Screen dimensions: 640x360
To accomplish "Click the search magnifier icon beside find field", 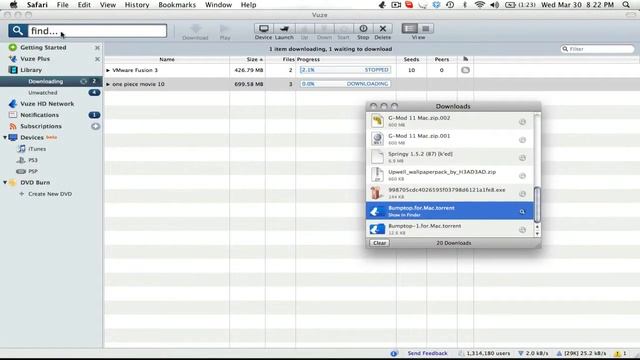I will pos(18,31).
